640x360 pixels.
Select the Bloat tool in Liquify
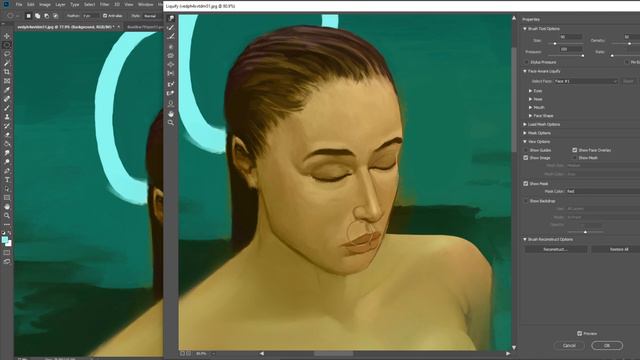(171, 64)
